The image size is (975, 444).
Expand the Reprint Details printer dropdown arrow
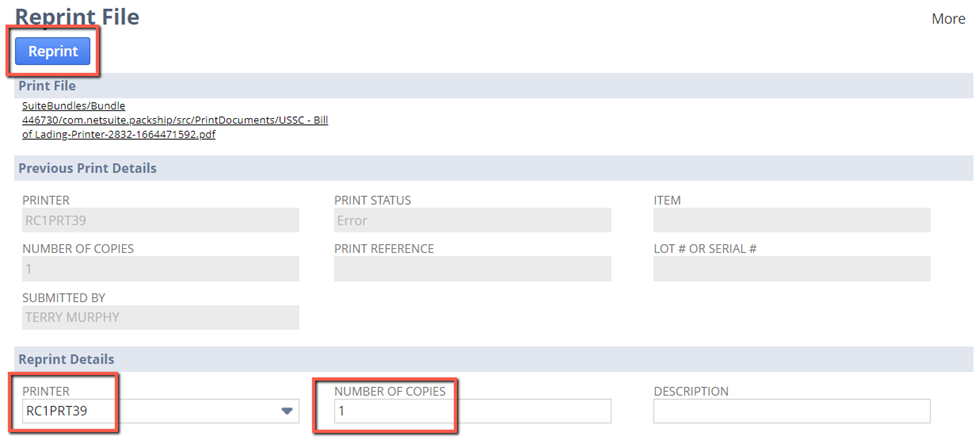(287, 411)
